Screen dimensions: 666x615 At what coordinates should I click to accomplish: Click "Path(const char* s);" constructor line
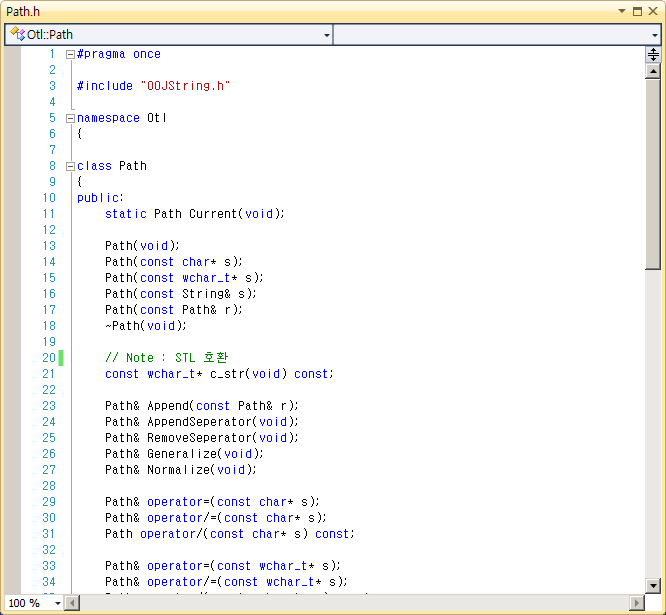174,262
